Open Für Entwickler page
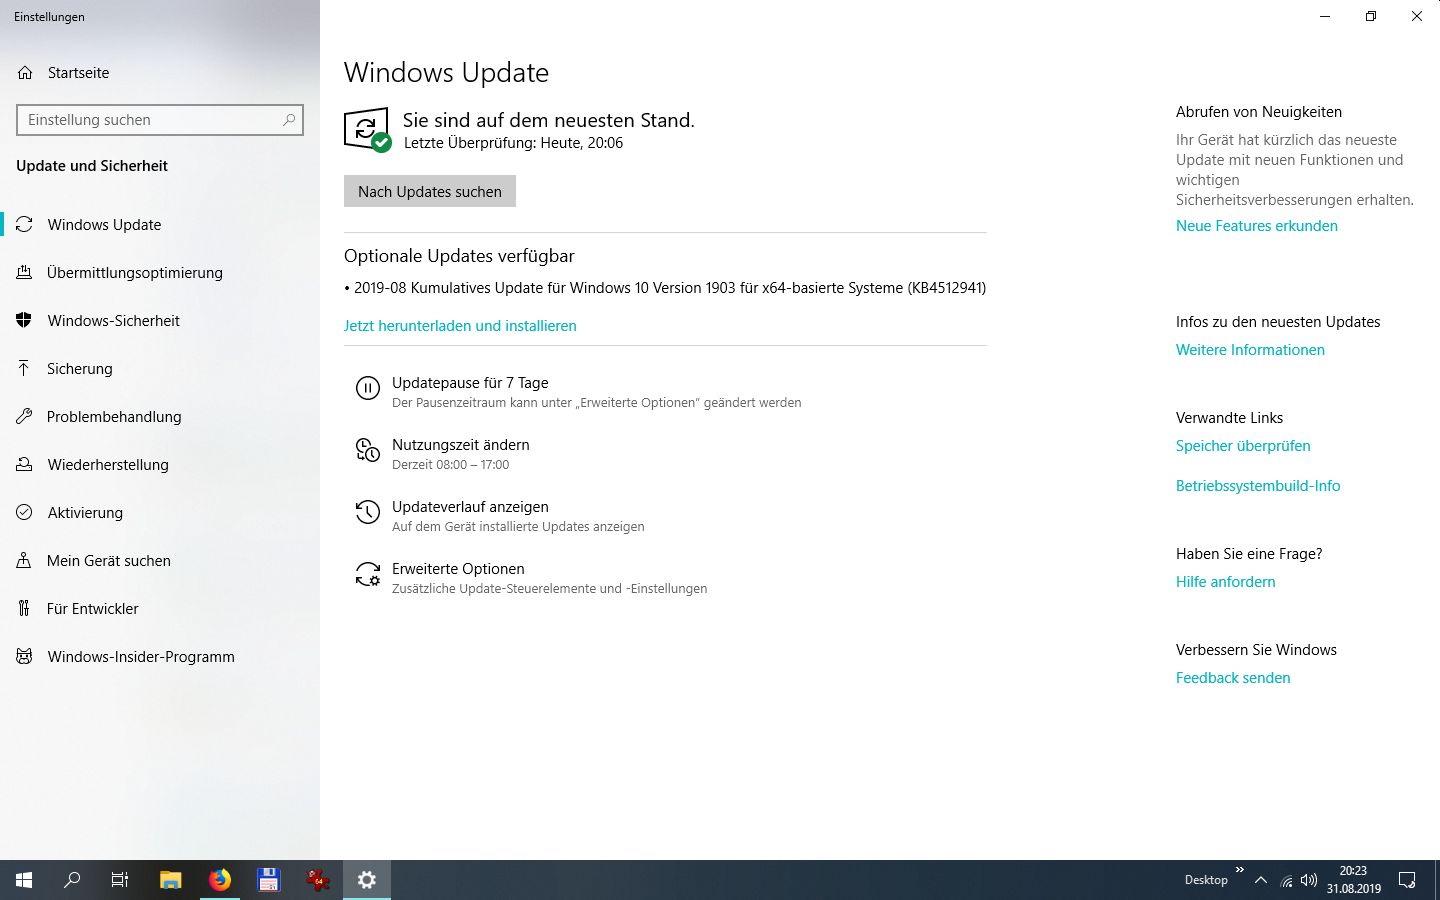 (x=93, y=609)
